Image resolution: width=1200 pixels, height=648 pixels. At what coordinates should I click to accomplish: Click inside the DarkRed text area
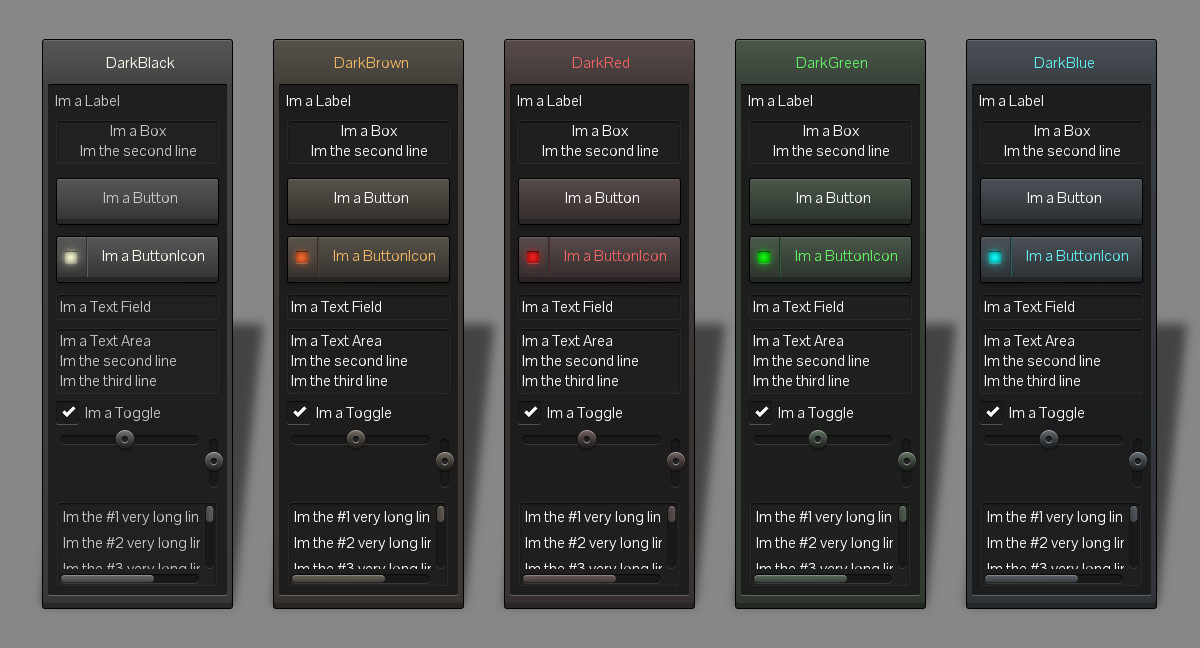[598, 360]
